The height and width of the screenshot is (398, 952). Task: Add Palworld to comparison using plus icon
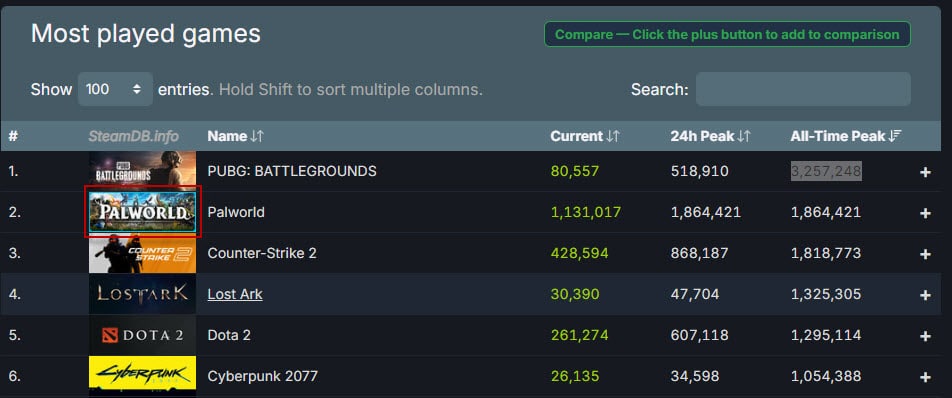[925, 213]
